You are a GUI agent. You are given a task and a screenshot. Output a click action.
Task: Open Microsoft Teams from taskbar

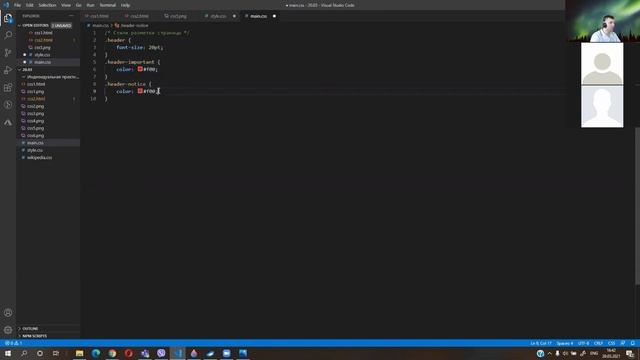click(x=145, y=353)
